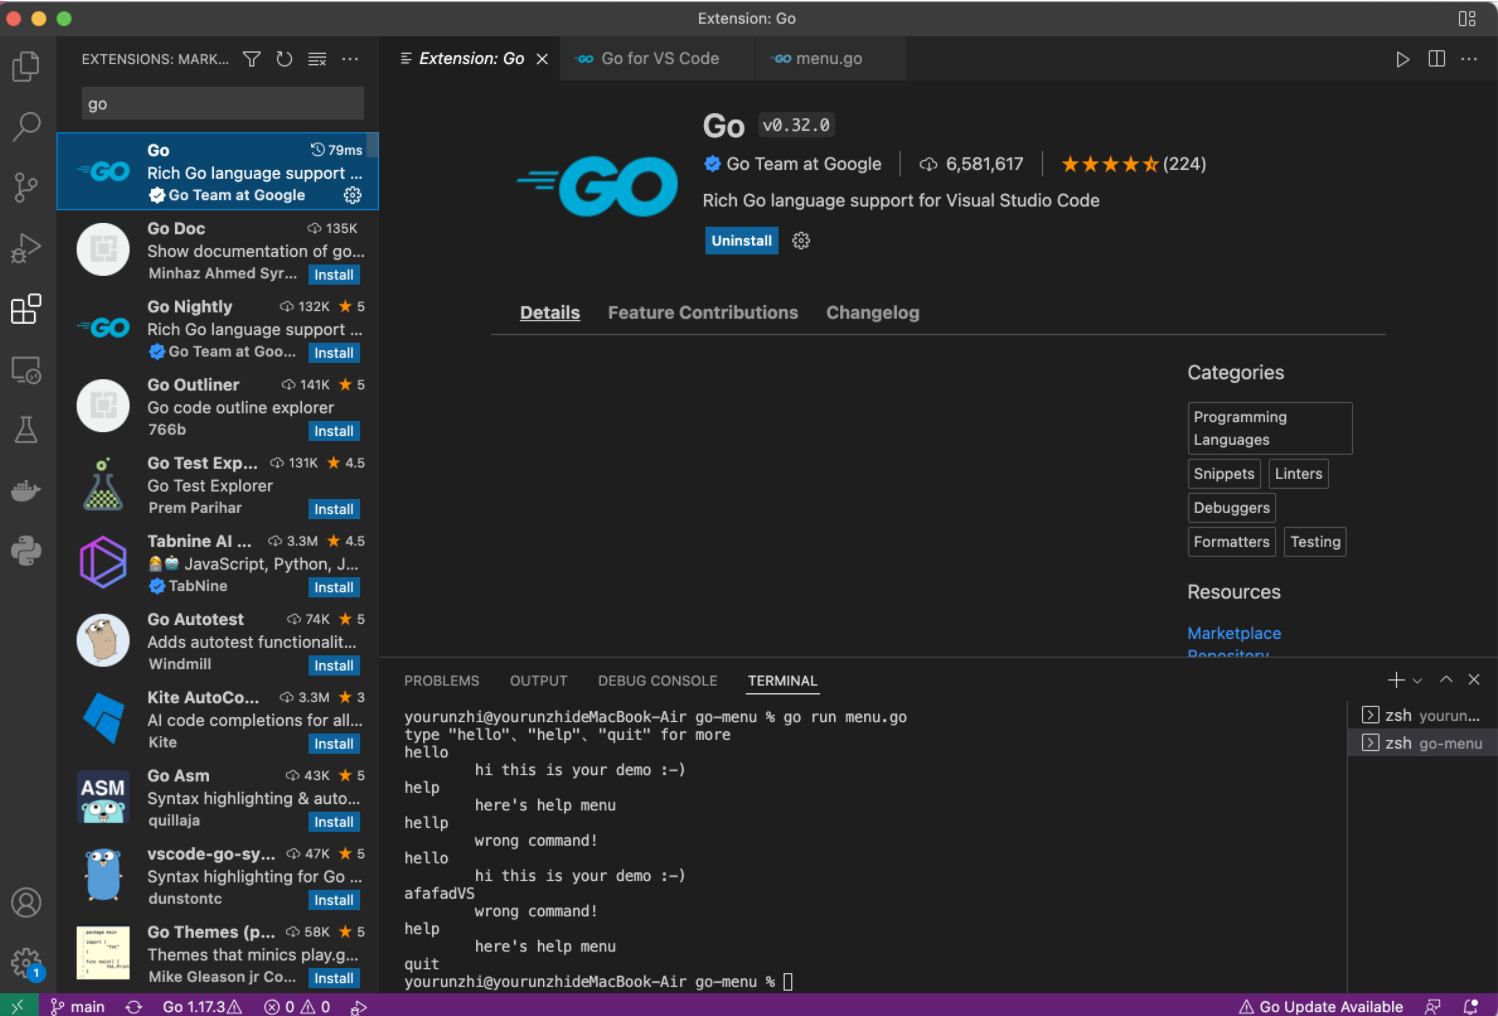
Task: Open the Remote Explorer view
Action: click(26, 370)
